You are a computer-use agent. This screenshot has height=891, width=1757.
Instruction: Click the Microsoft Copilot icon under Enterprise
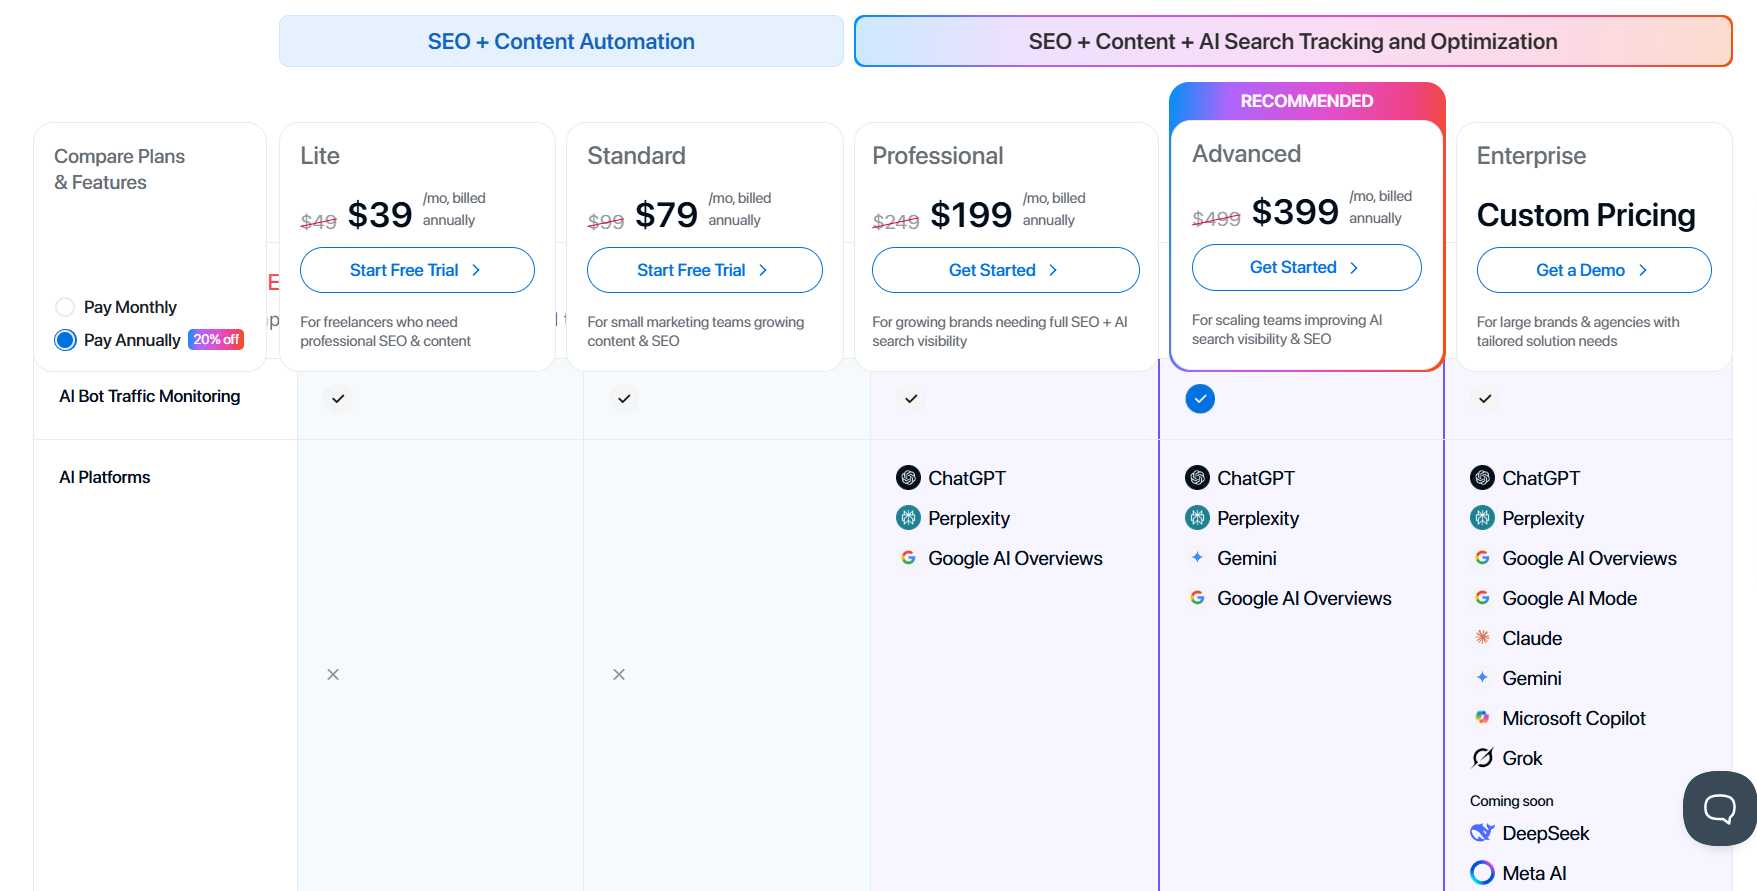point(1482,717)
